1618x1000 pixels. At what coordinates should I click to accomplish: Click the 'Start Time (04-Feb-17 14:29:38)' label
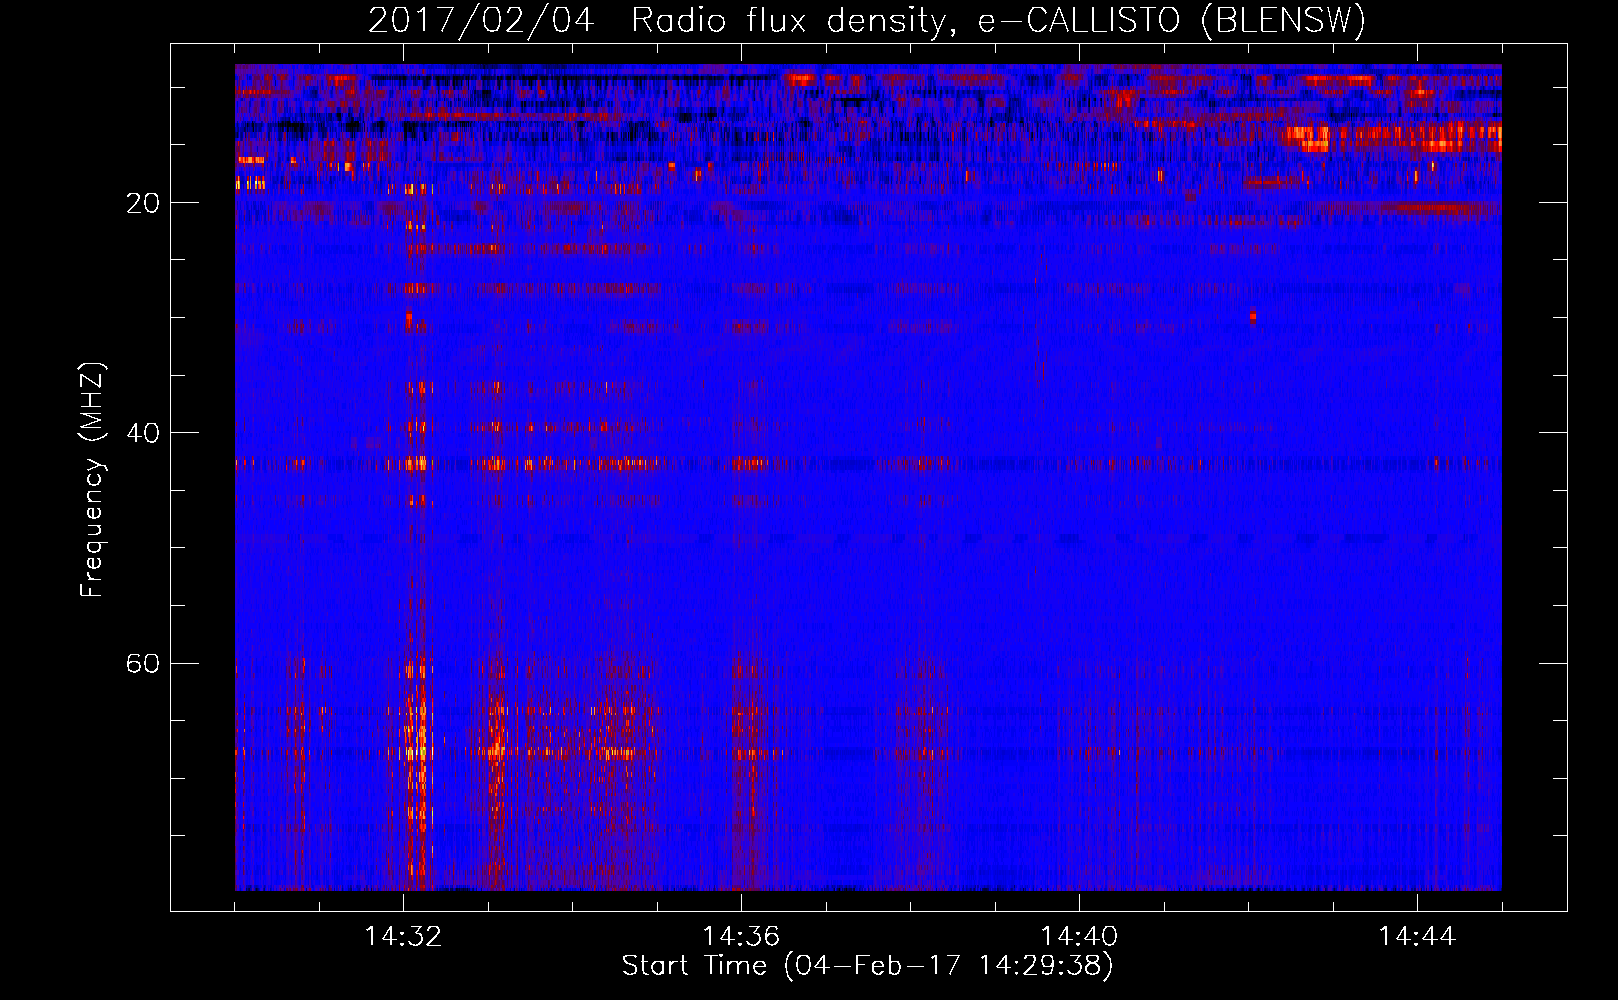point(867,966)
